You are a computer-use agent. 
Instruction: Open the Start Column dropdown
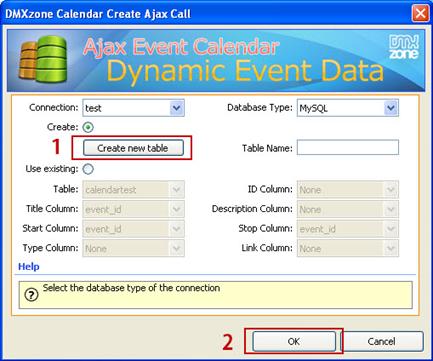pos(133,229)
